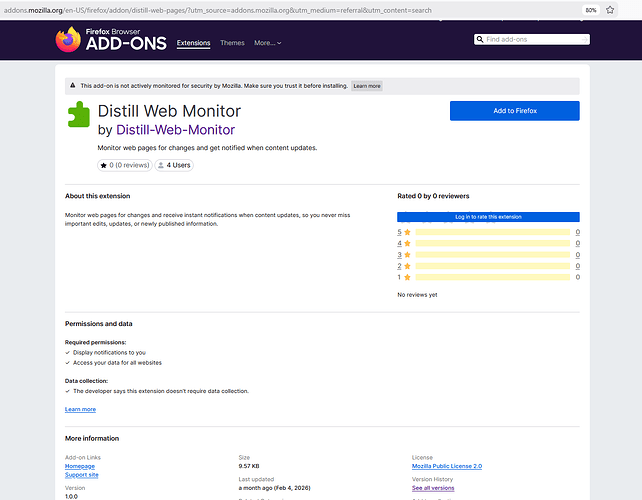Click the green puzzle piece extension icon
The width and height of the screenshot is (642, 500).
coord(78,116)
